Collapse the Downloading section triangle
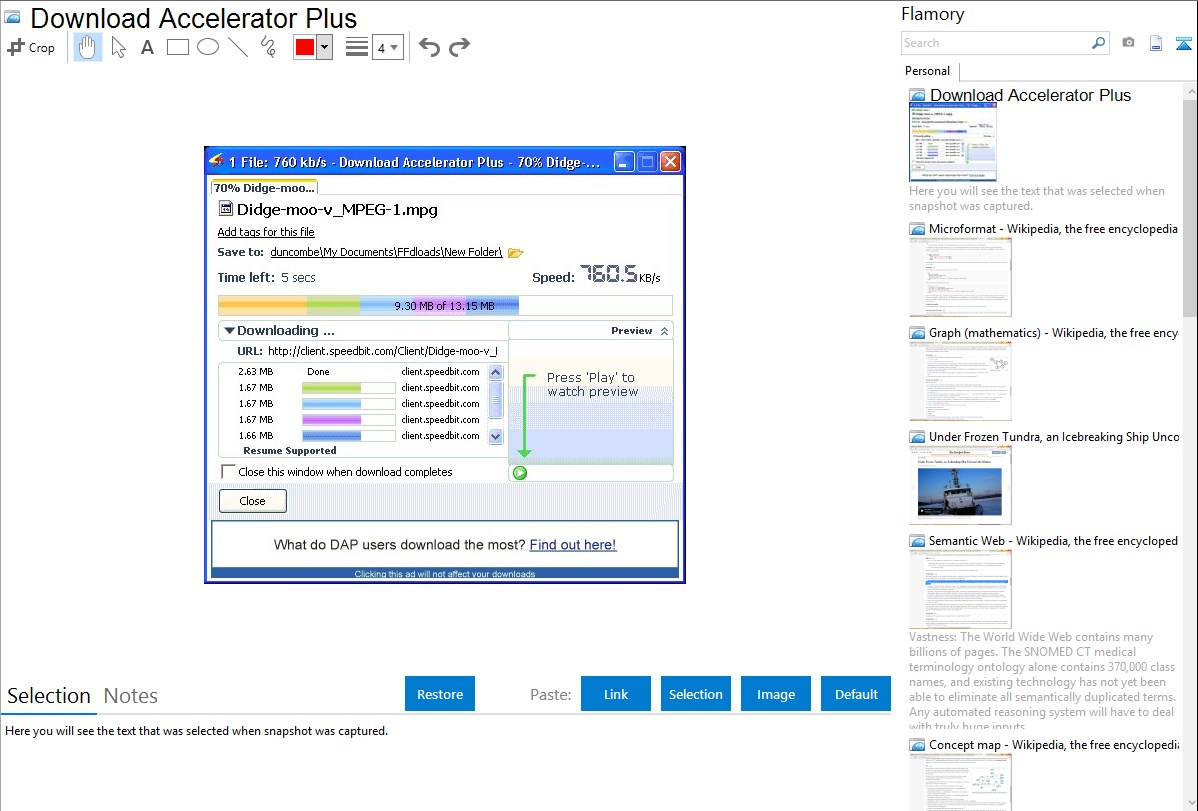Image resolution: width=1198 pixels, height=811 pixels. pos(229,331)
